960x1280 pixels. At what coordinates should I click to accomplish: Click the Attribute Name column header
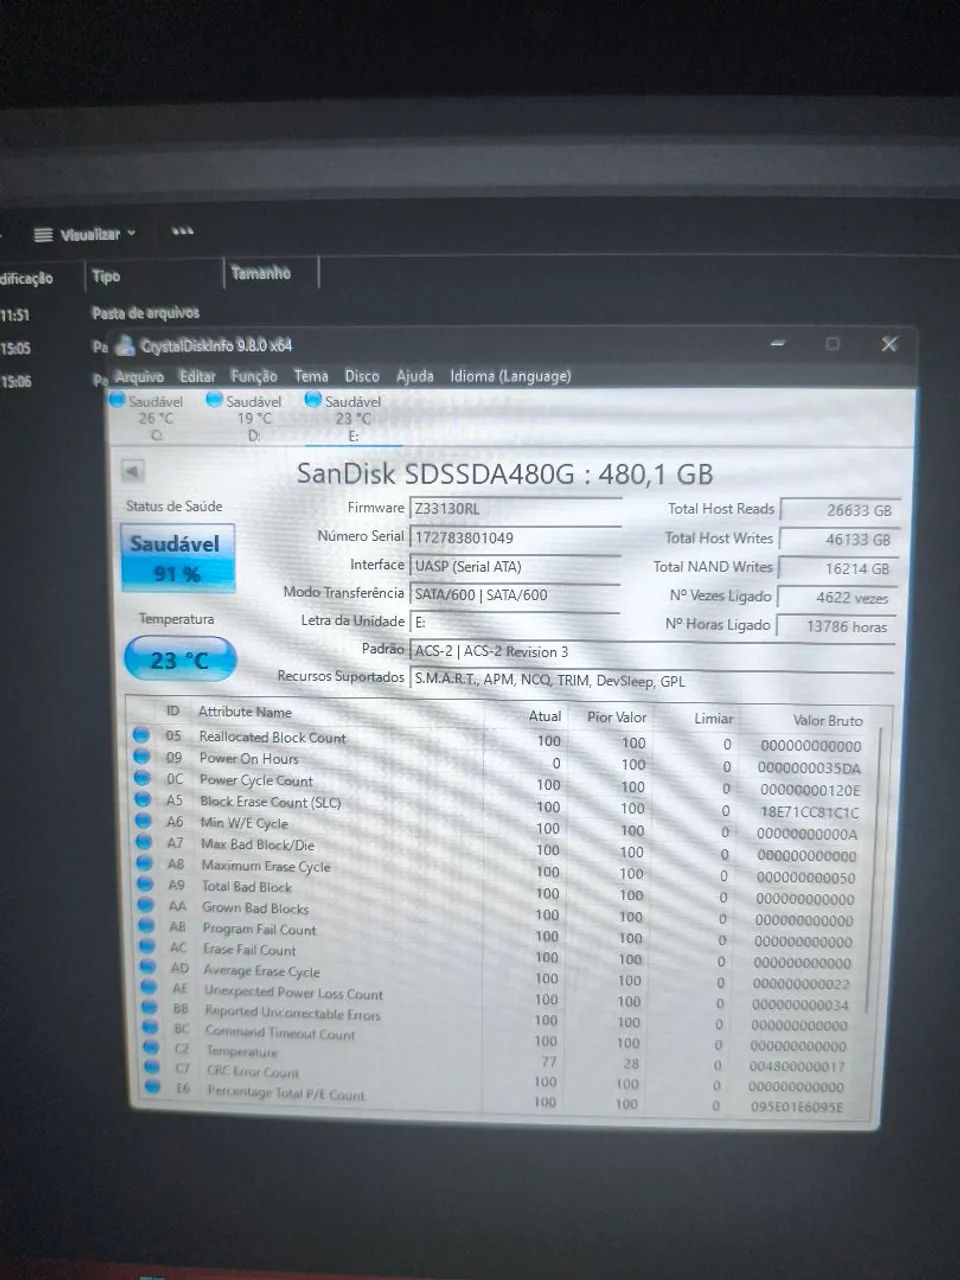(245, 712)
